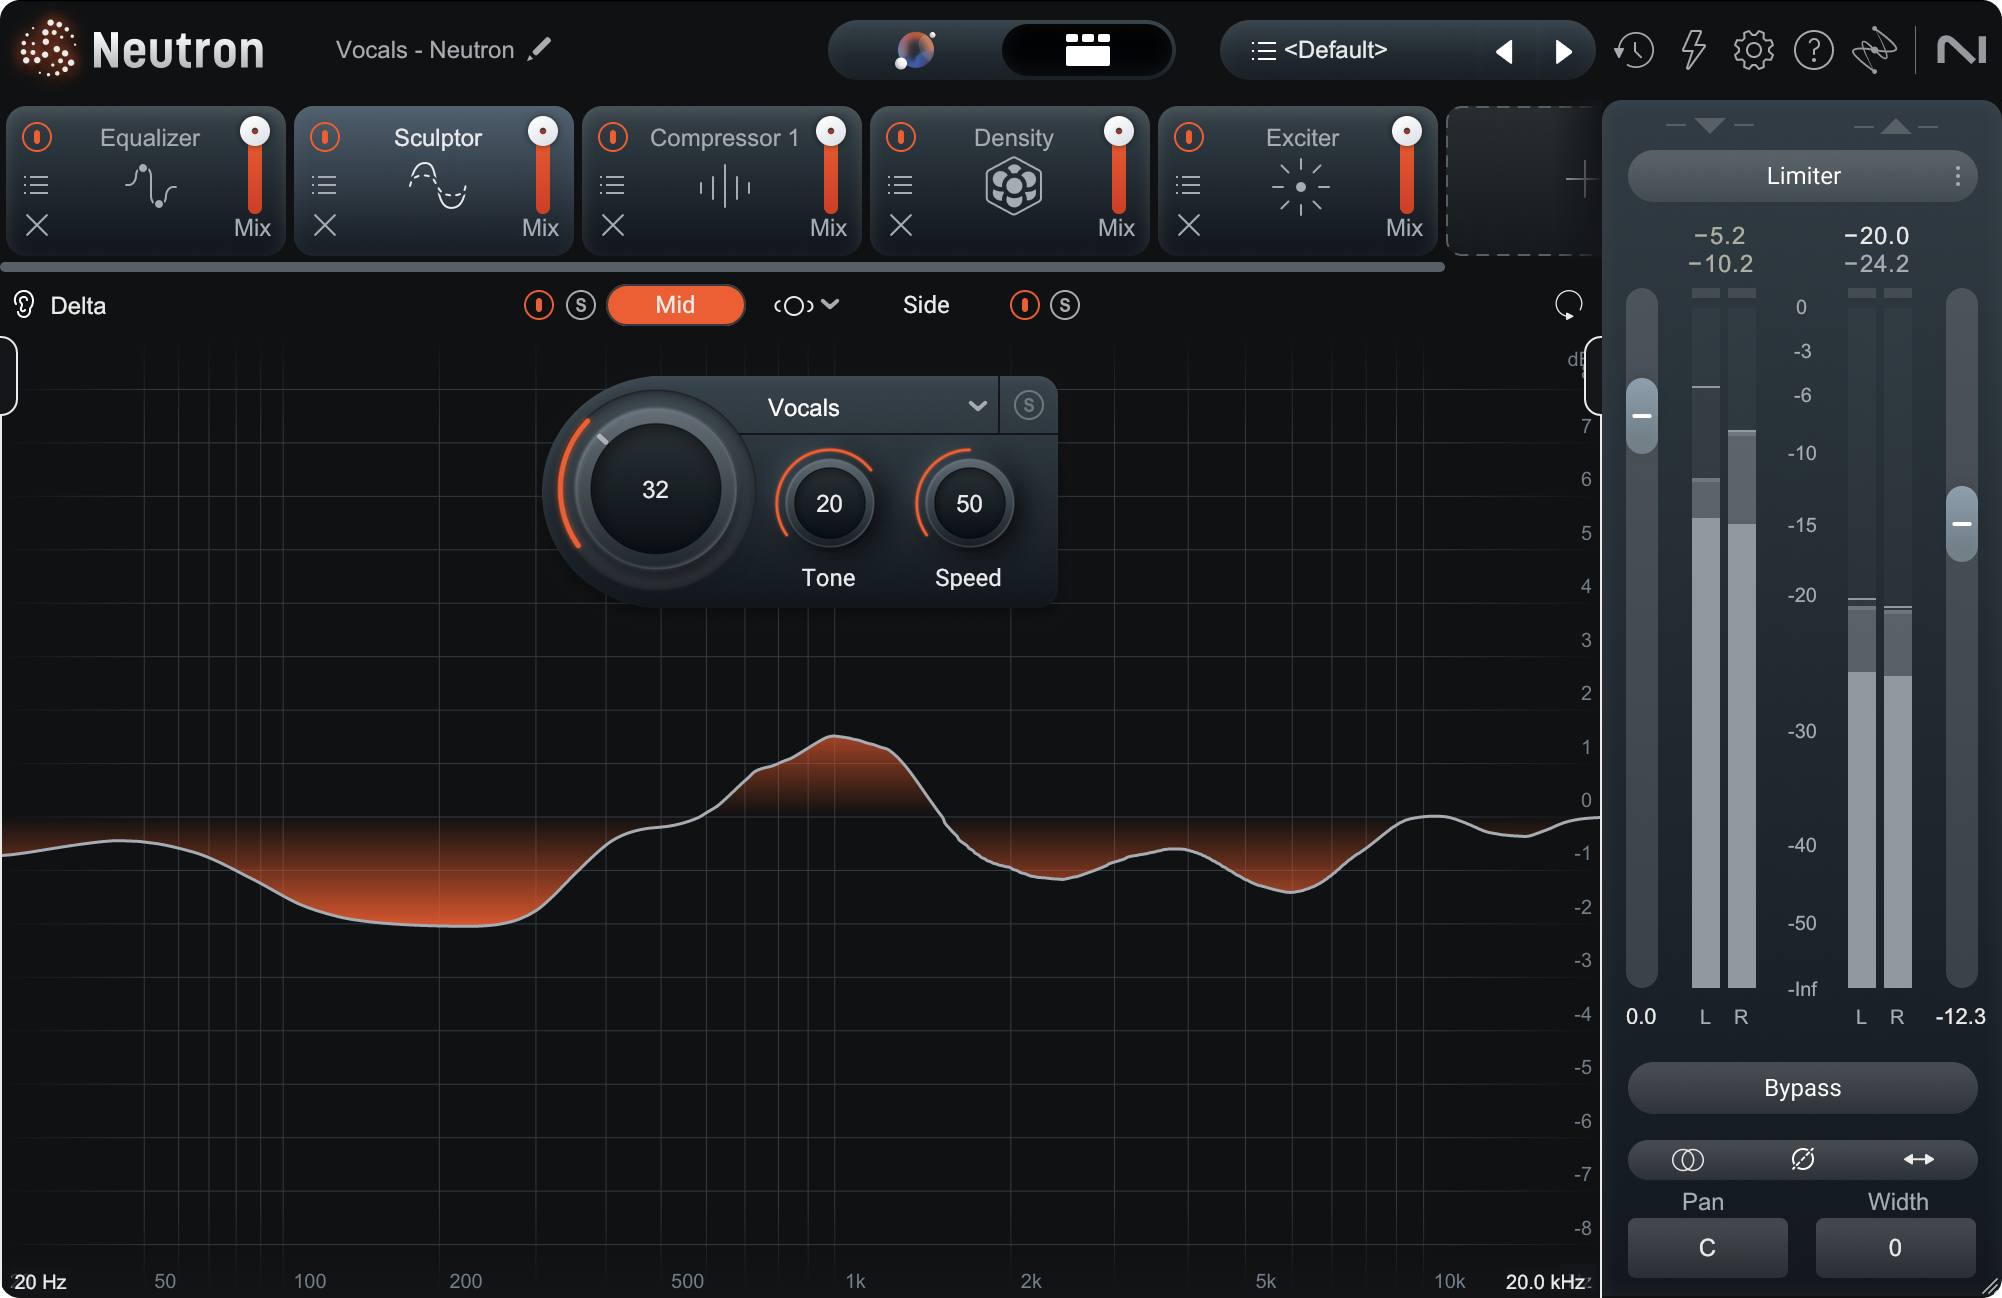Click the Equalizer curve icon
This screenshot has height=1298, width=2002.
[x=151, y=187]
